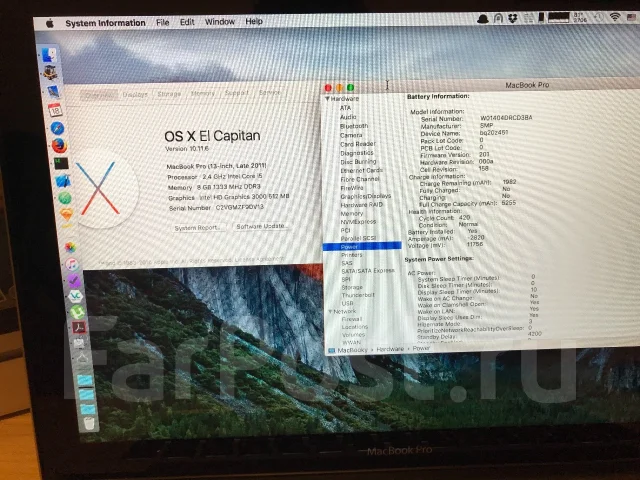The height and width of the screenshot is (480, 640).
Task: Click the Hardware path bar segment
Action: 390,349
